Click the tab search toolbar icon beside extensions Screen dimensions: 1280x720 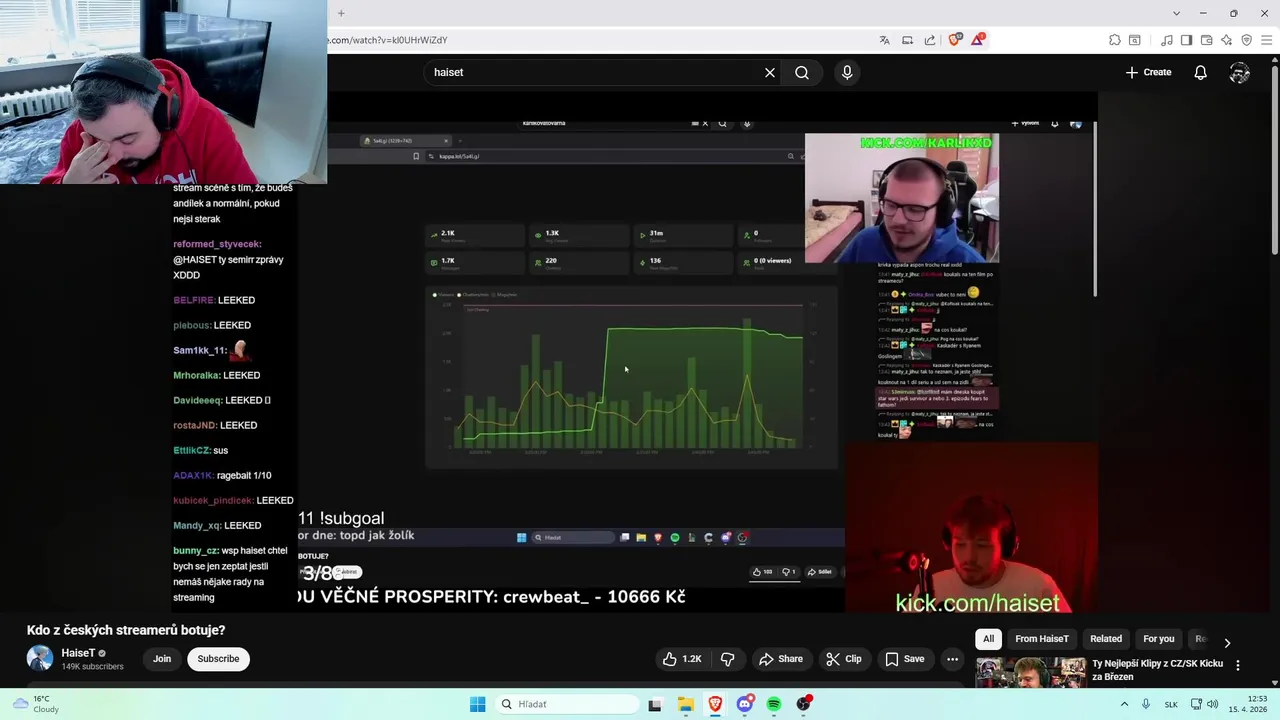point(1135,40)
